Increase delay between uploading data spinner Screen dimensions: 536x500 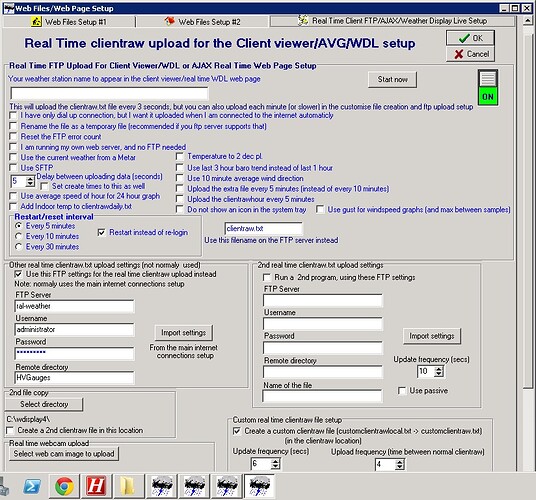point(30,178)
